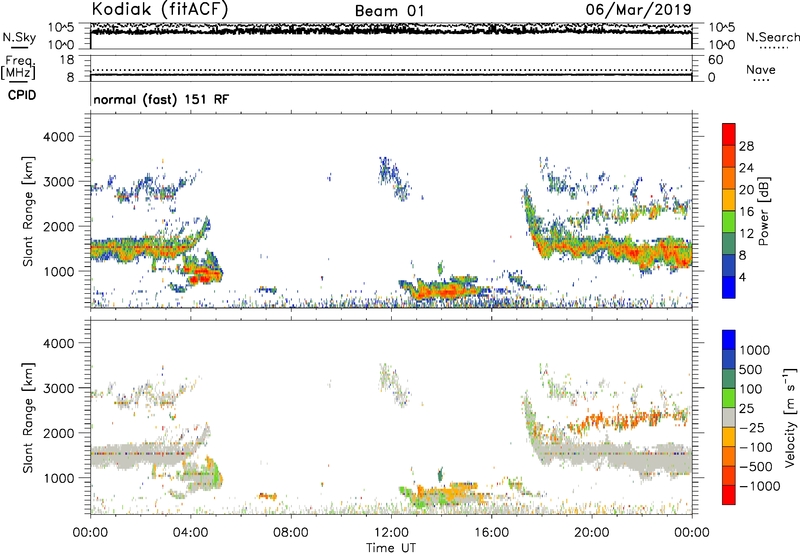The height and width of the screenshot is (554, 800).
Task: Click the '18' frequency axis tick label
Action: tap(66, 60)
